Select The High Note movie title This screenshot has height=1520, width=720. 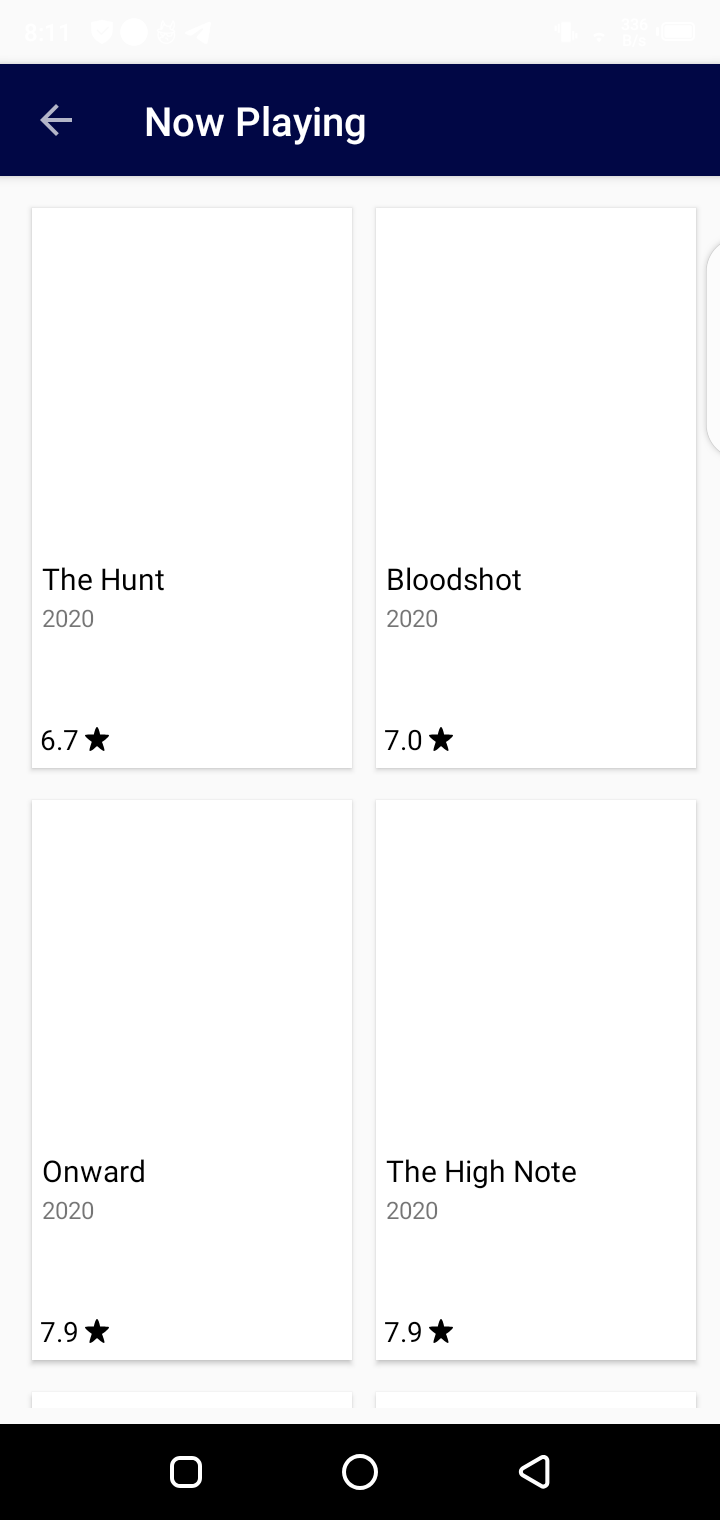pyautogui.click(x=481, y=1172)
